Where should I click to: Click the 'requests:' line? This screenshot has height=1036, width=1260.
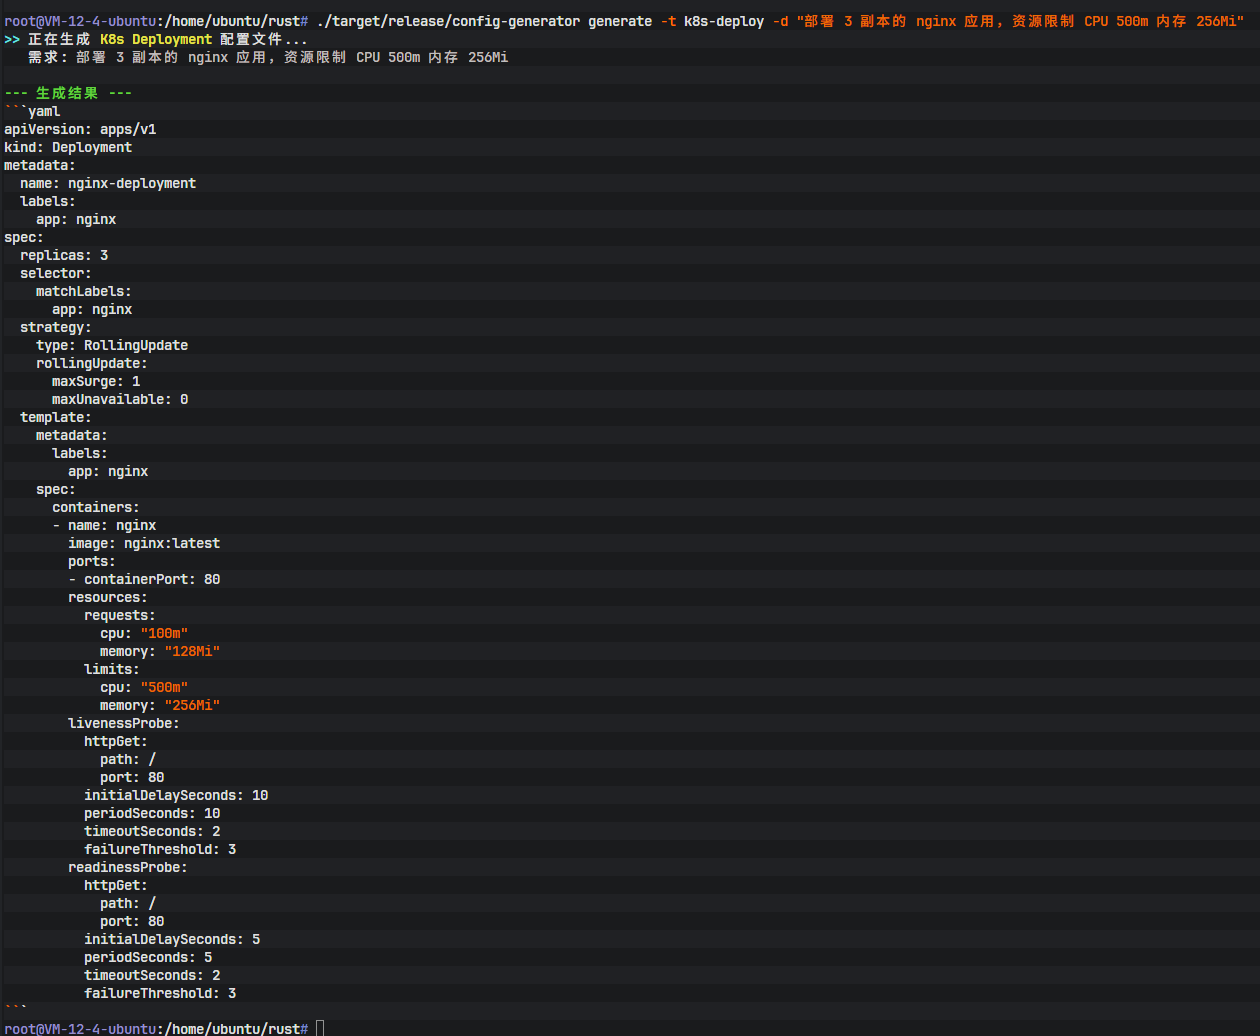120,615
